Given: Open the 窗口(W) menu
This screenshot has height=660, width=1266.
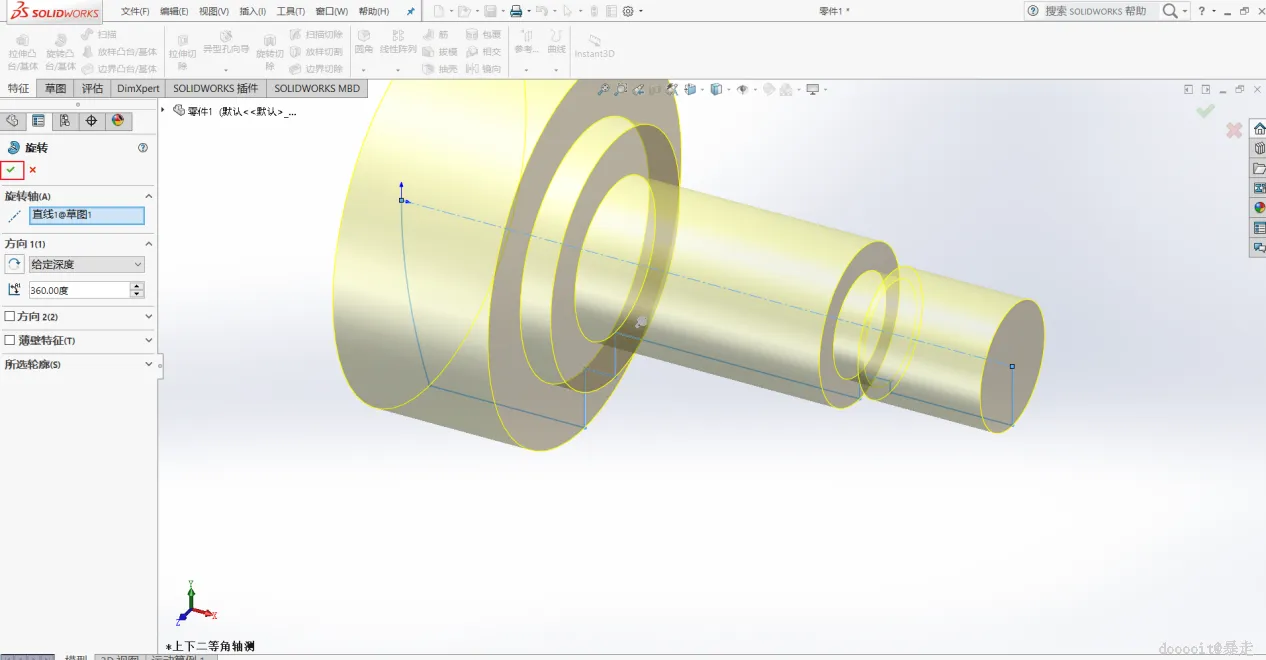Looking at the screenshot, I should pyautogui.click(x=332, y=11).
